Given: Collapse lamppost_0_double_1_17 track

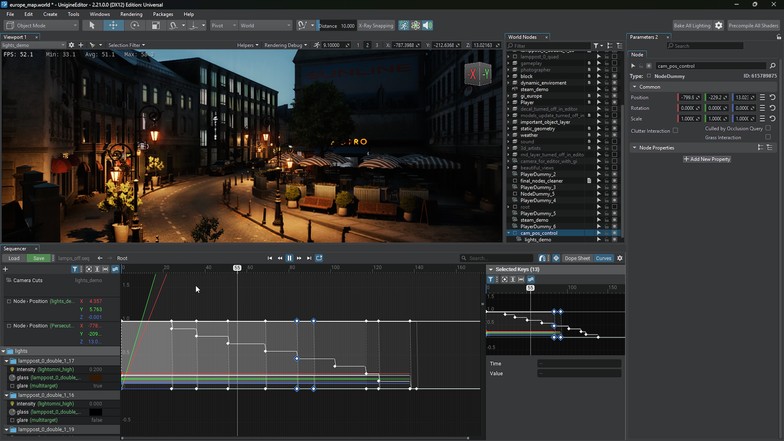Looking at the screenshot, I should point(6,360).
